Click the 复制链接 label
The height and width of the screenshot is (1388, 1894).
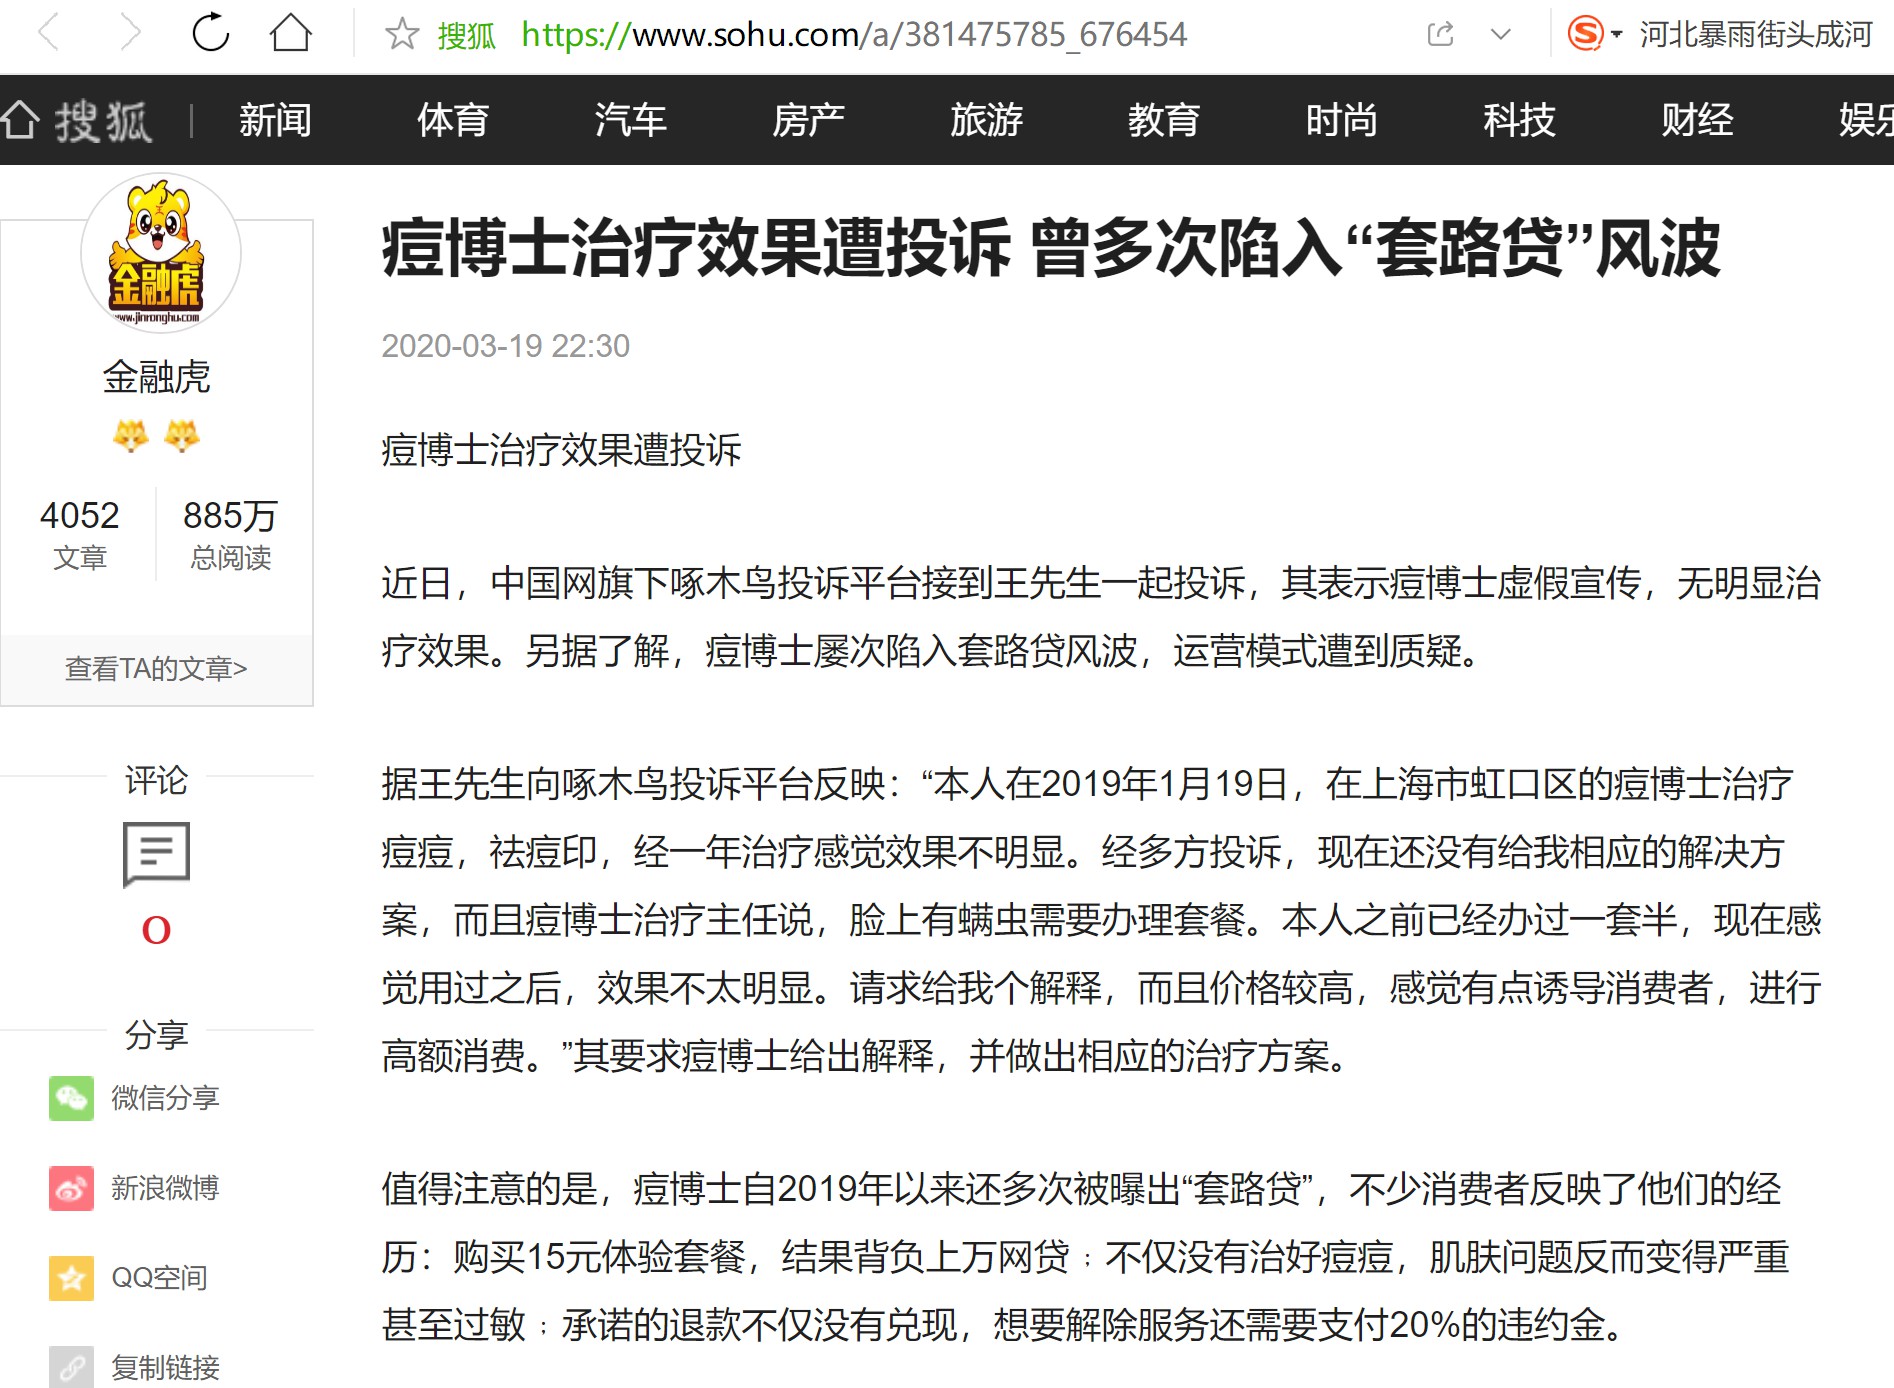pos(165,1367)
